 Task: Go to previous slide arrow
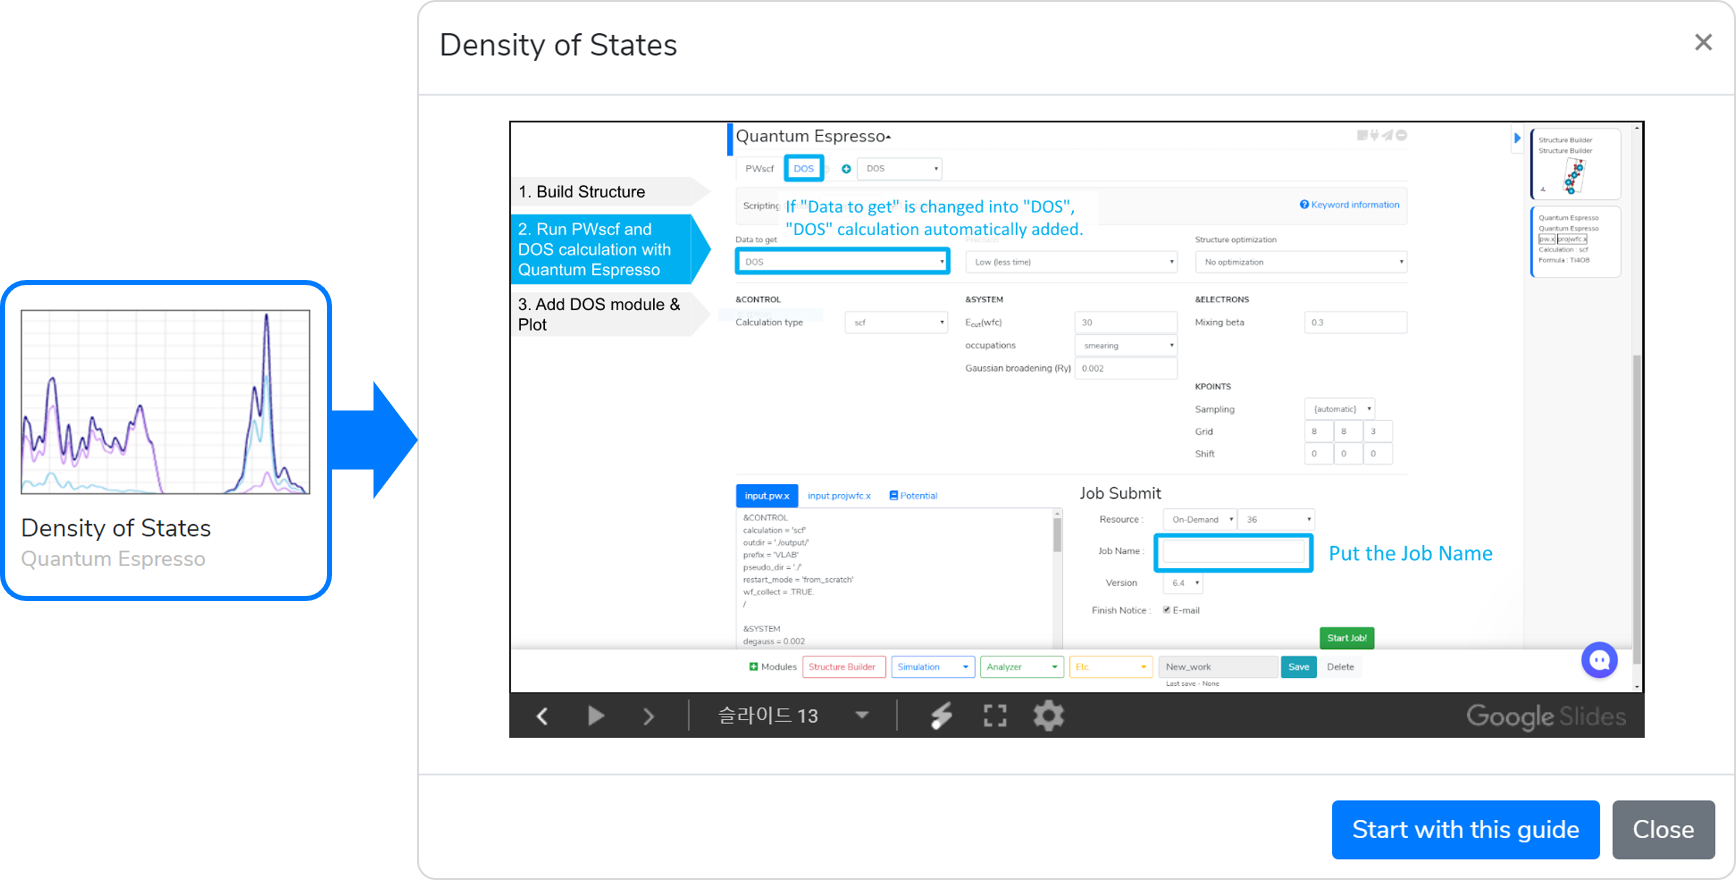542,716
